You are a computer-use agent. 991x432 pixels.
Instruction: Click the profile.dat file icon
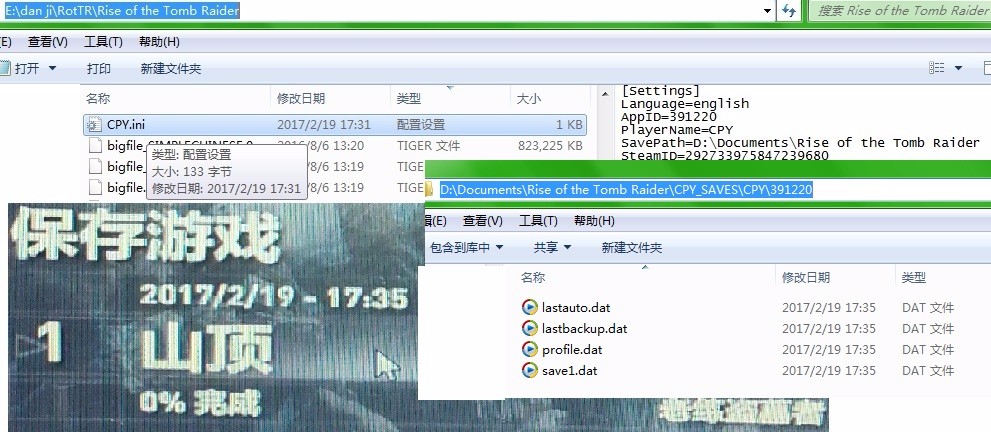point(530,349)
